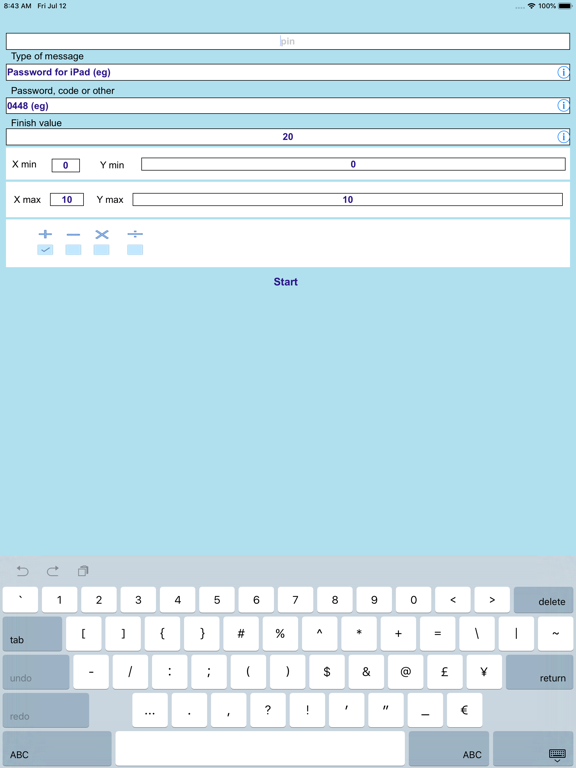
Task: Switch to letters with left ABC key
Action: pyautogui.click(x=57, y=749)
